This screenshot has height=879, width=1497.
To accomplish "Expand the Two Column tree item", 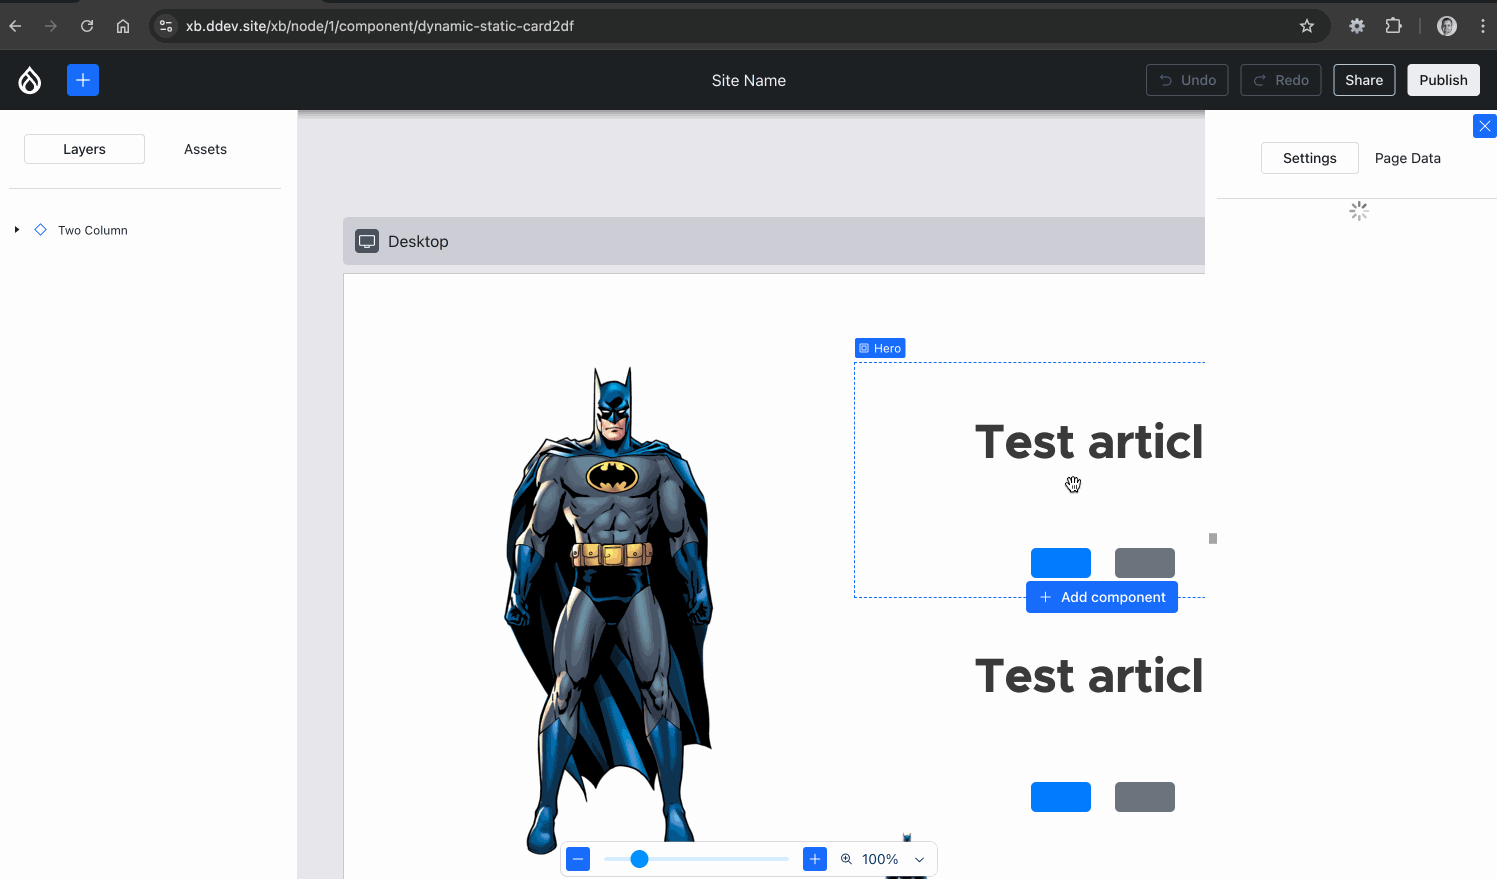I will click(17, 230).
